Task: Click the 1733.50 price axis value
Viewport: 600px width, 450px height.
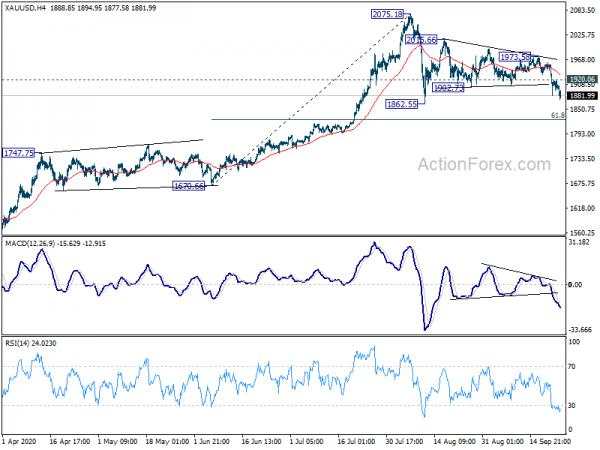Action: [x=581, y=158]
